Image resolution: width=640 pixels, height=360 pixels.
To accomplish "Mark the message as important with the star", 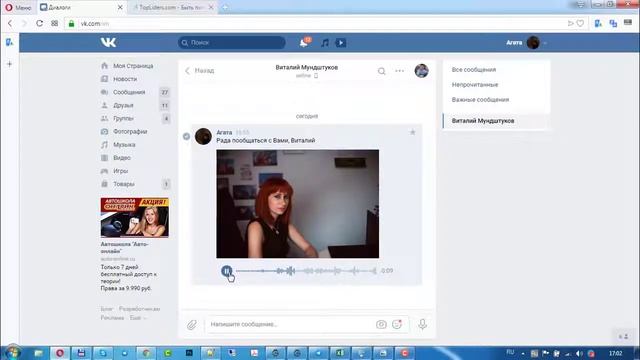I will 413,132.
